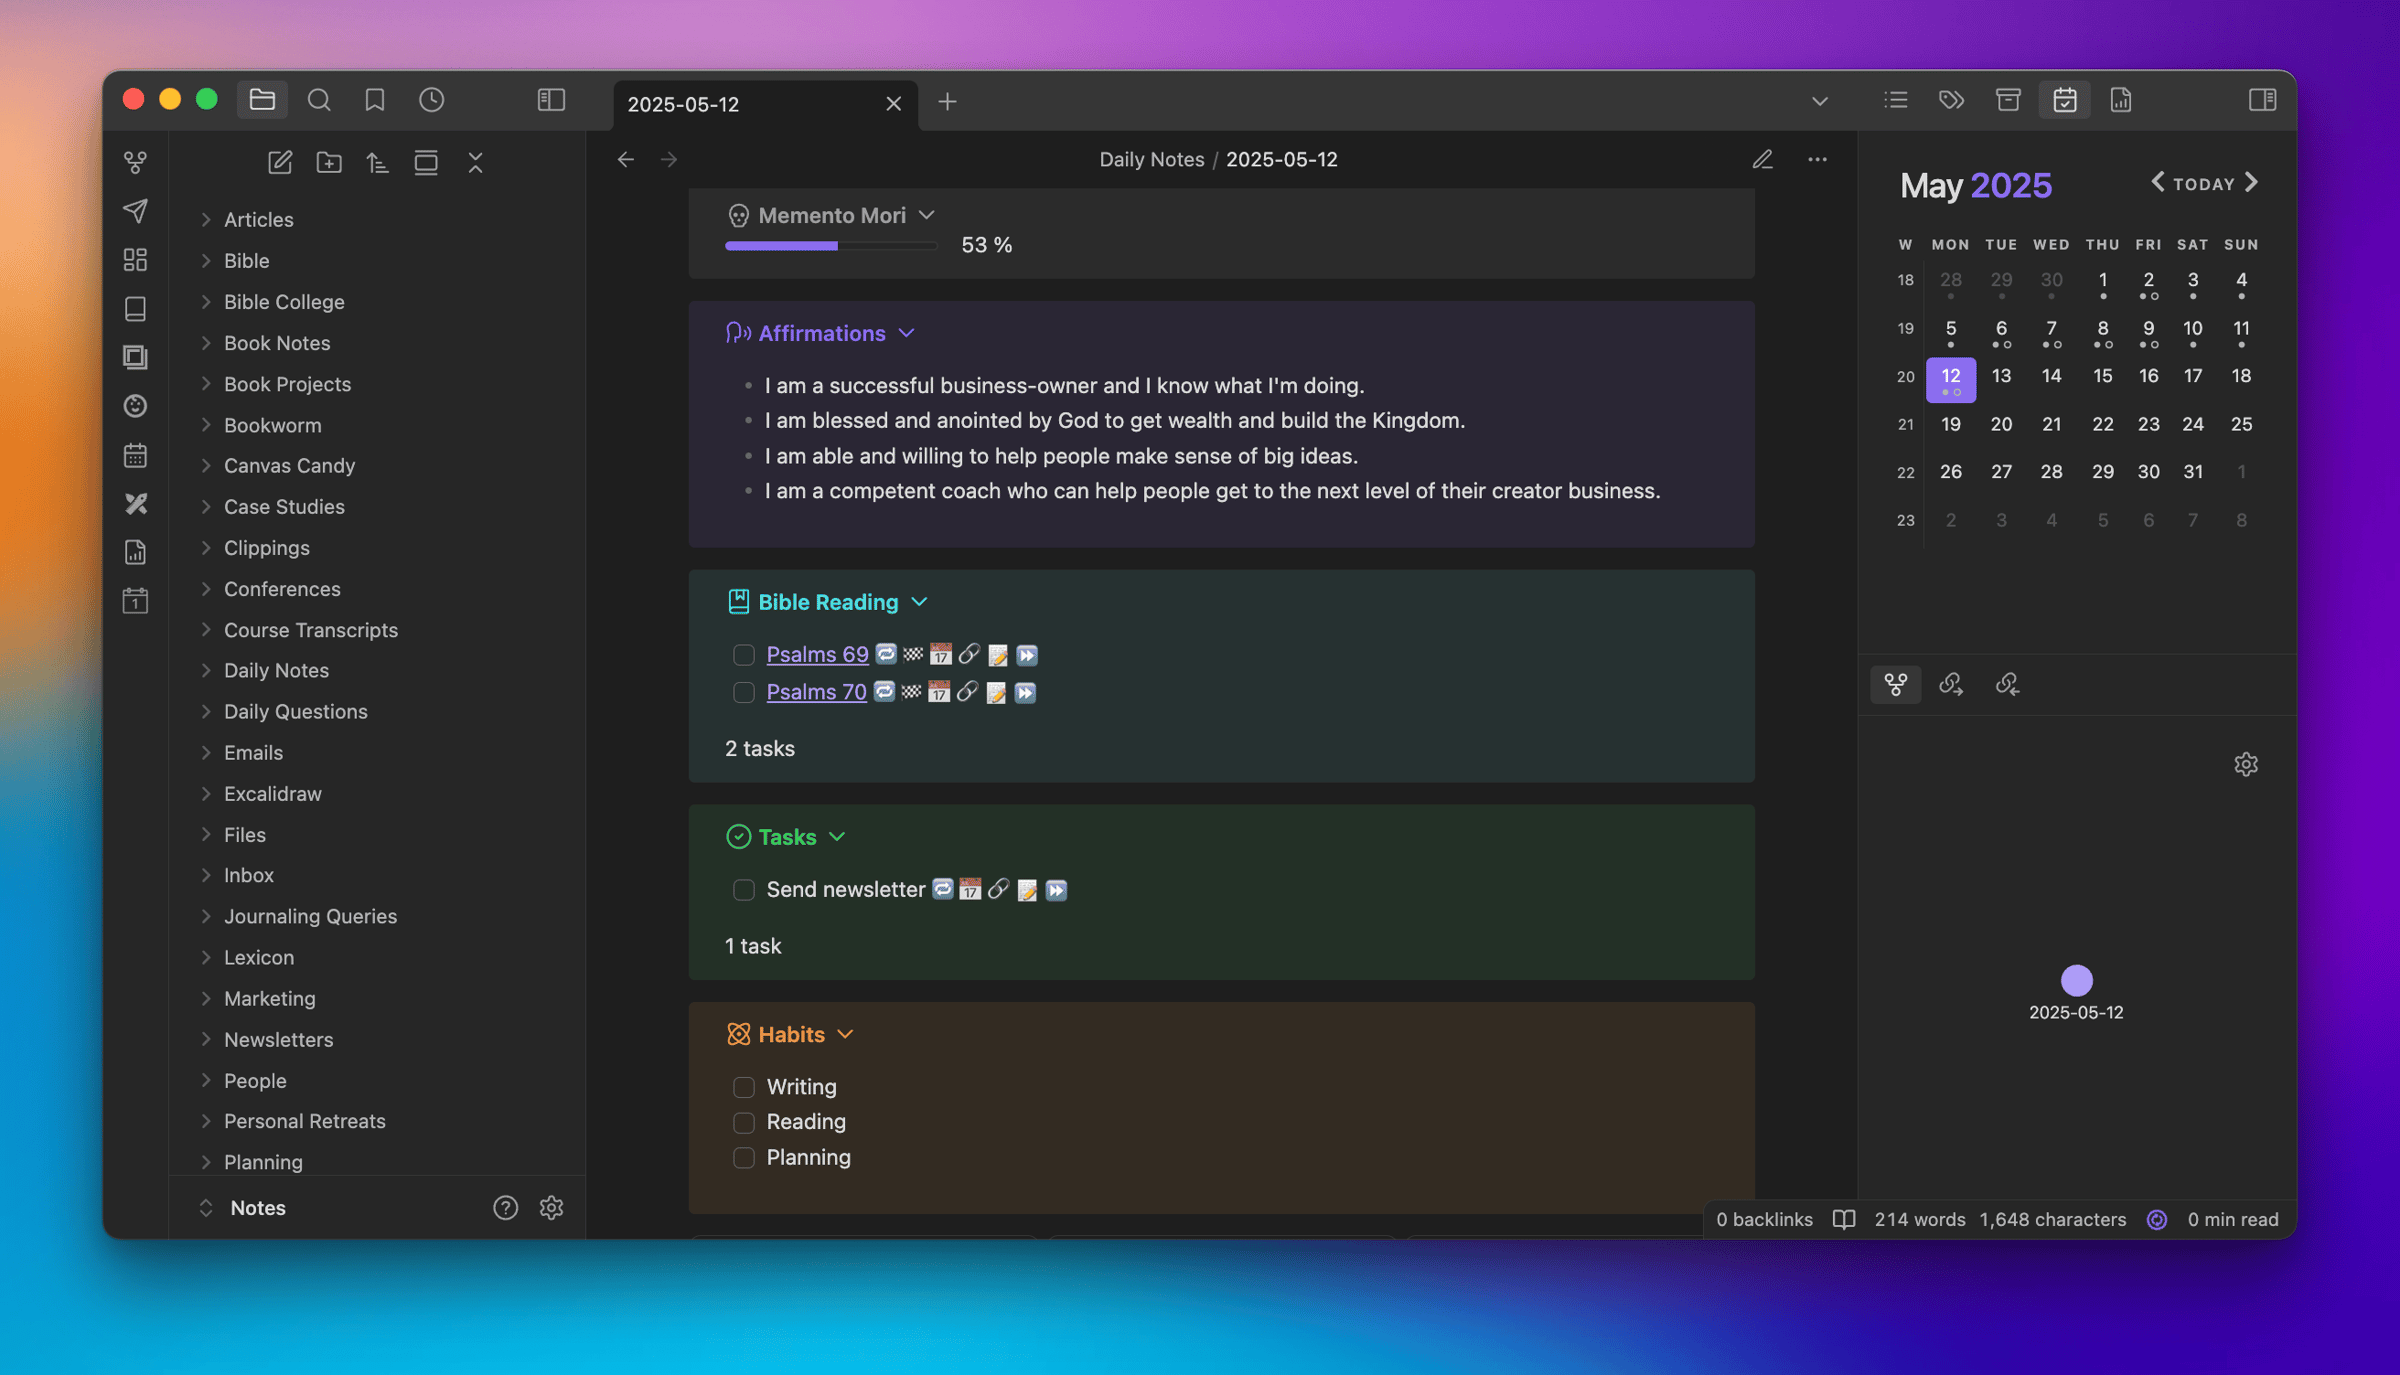Select May 31 in the calendar
This screenshot has height=1375, width=2400.
(2193, 472)
